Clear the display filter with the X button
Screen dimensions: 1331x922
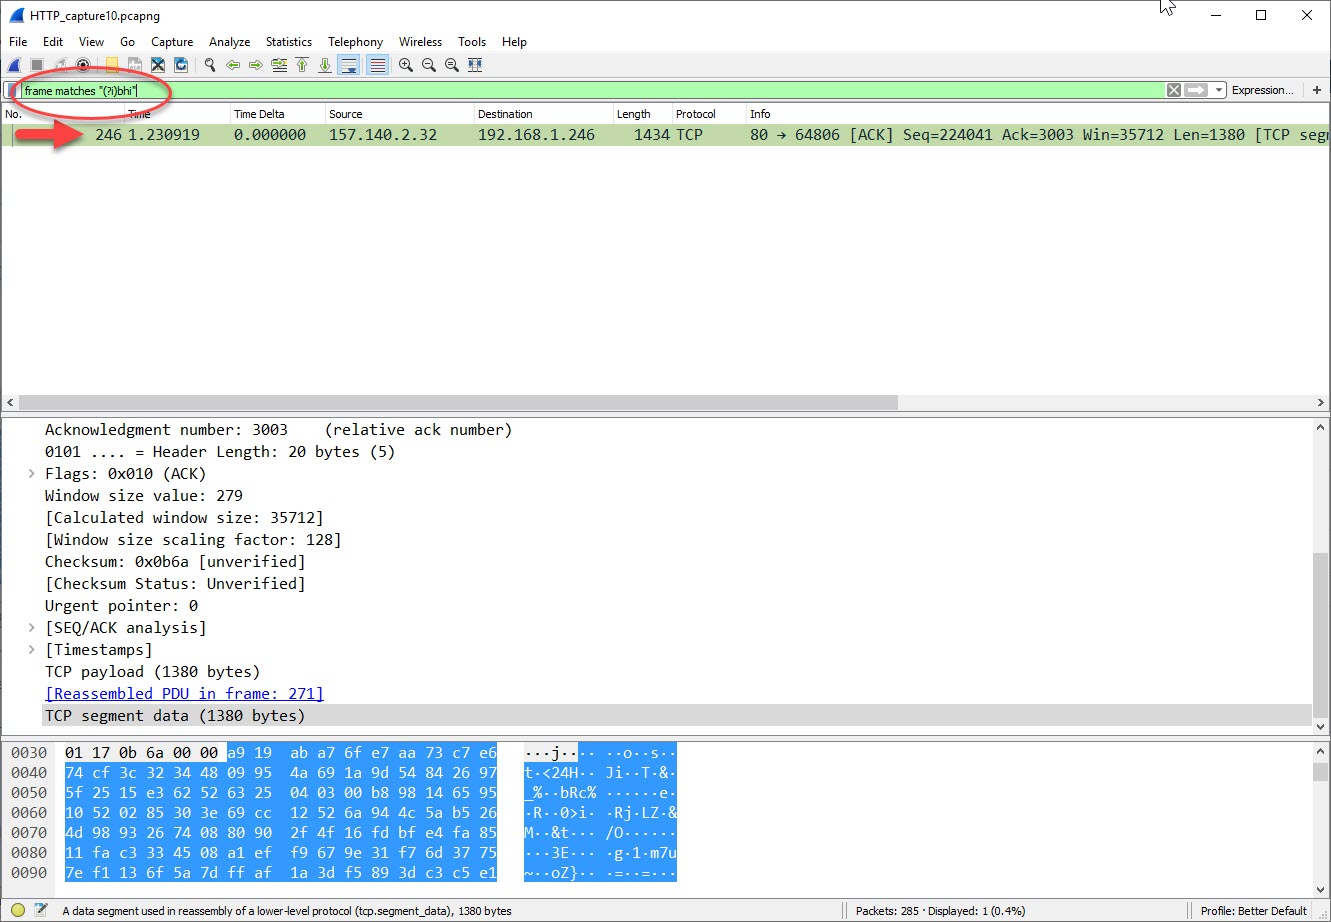point(1172,90)
